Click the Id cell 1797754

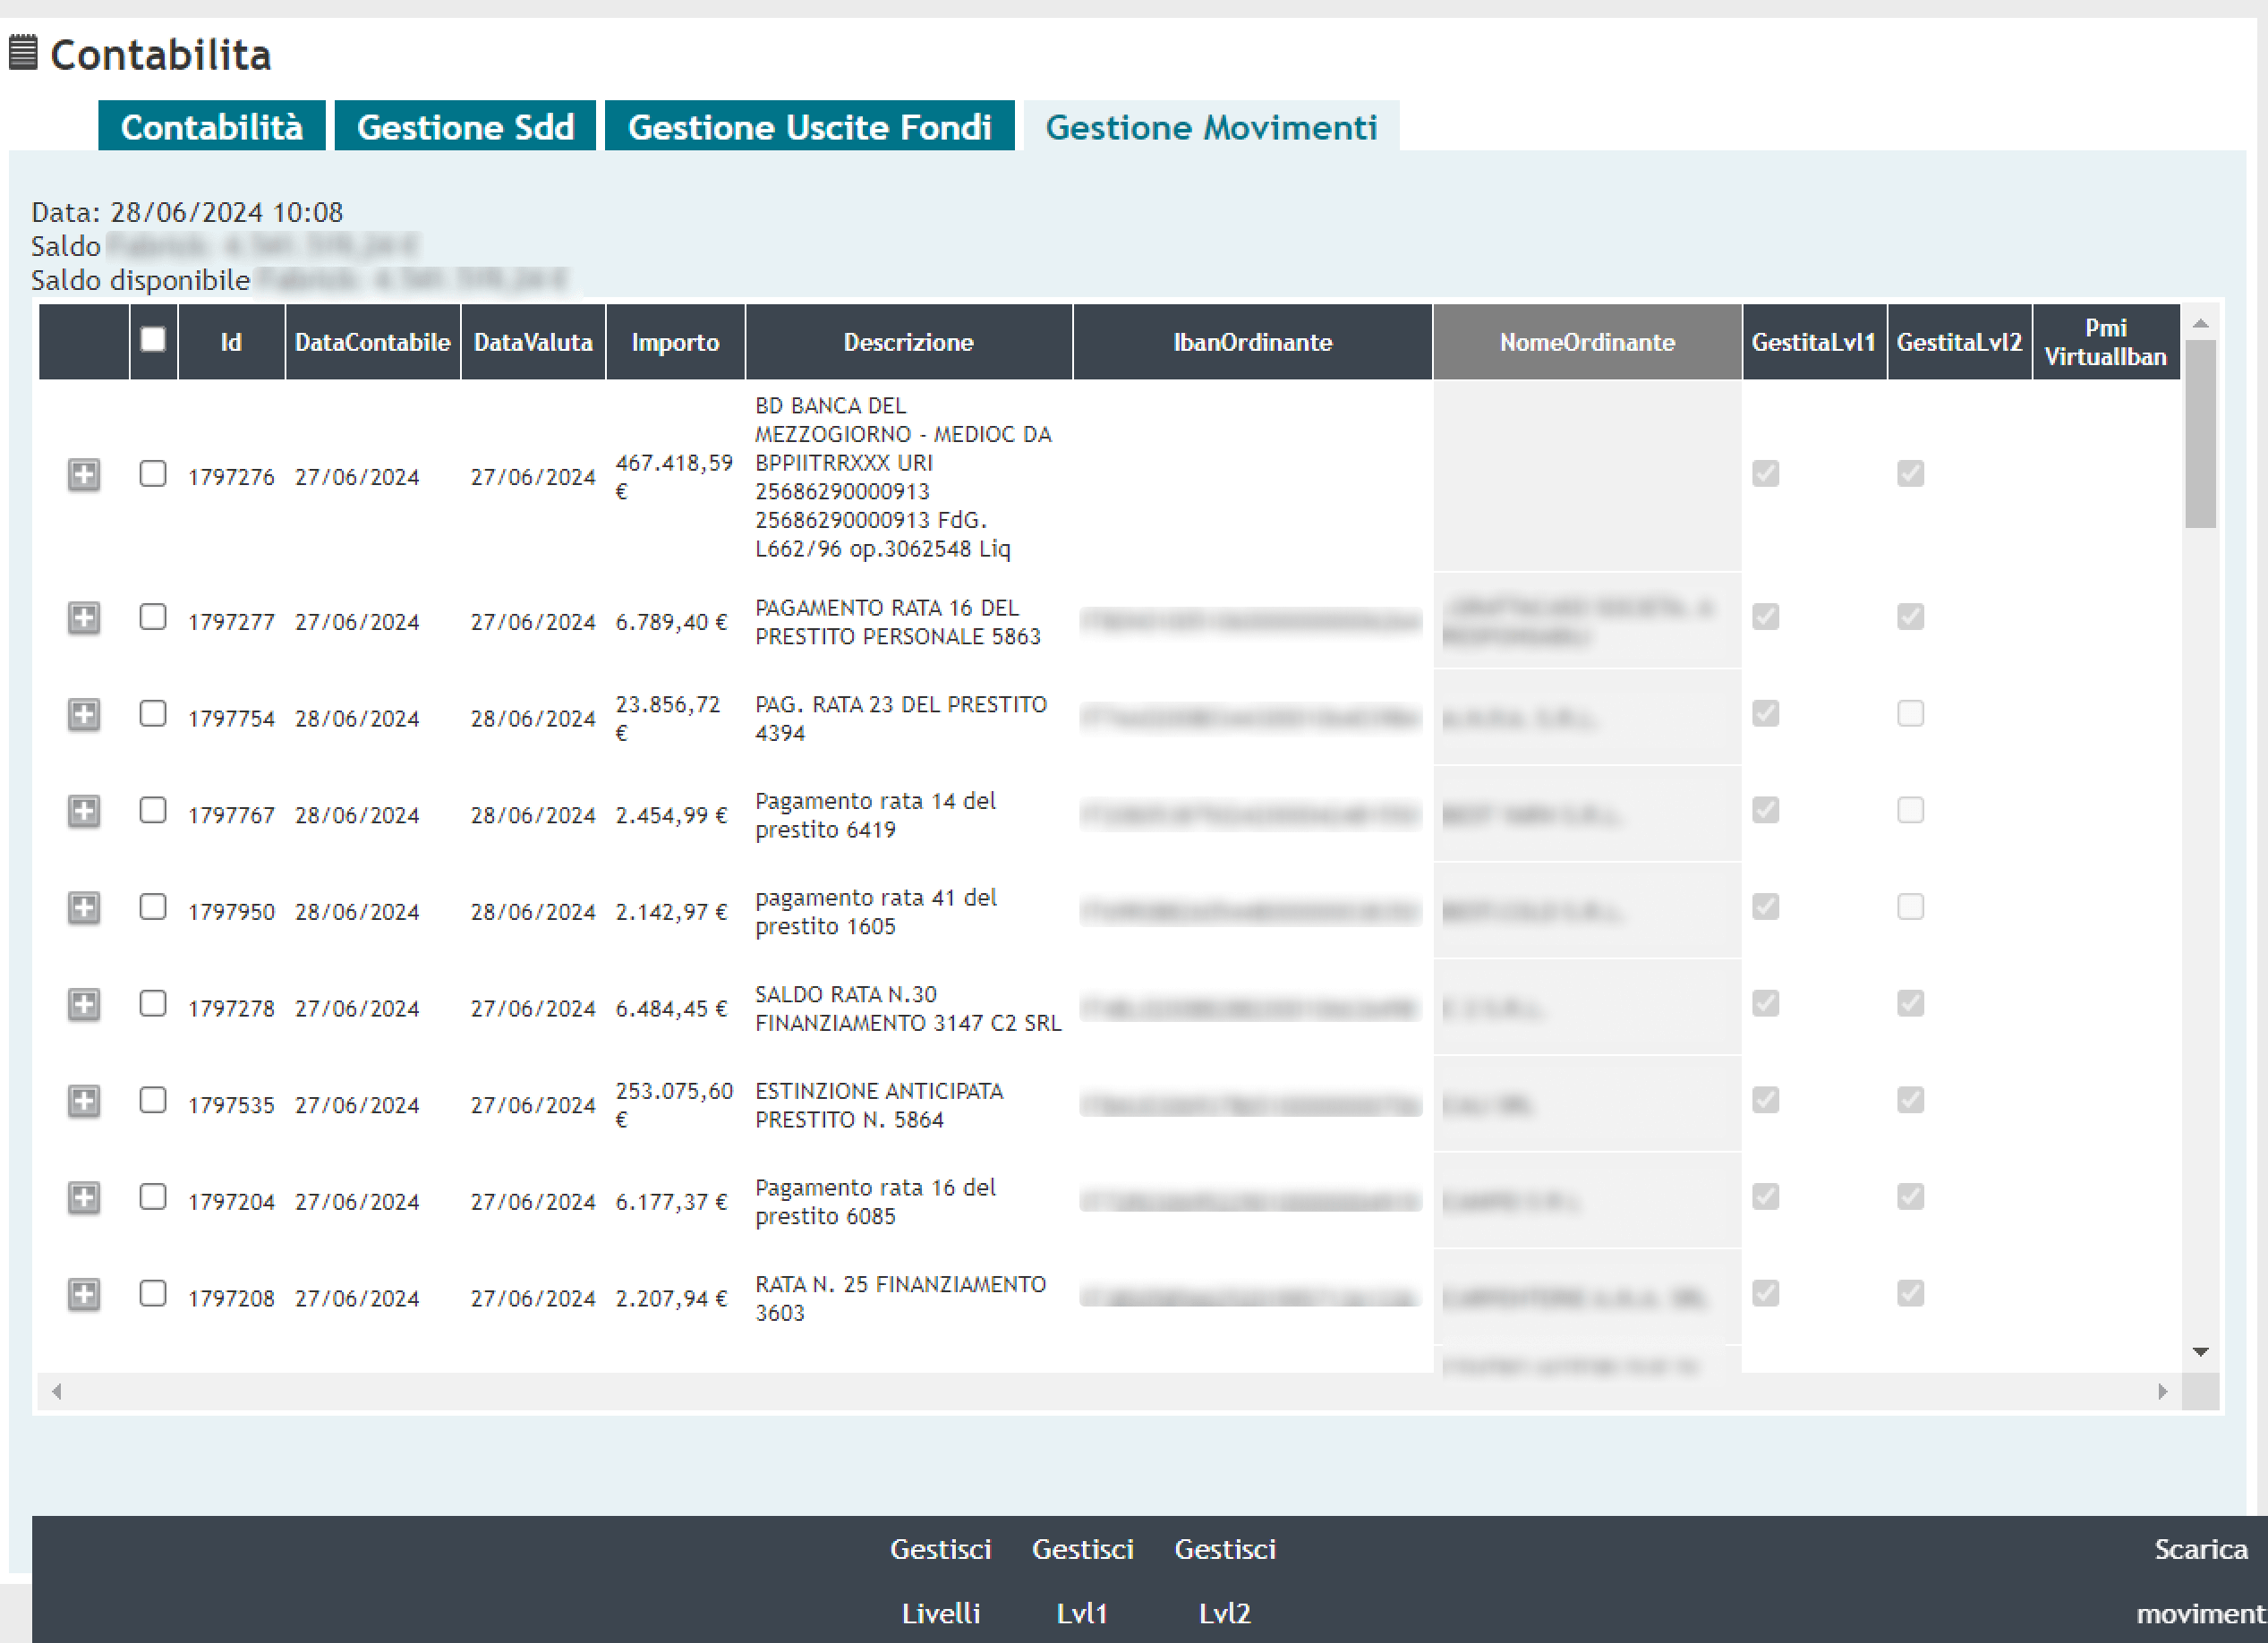coord(231,719)
